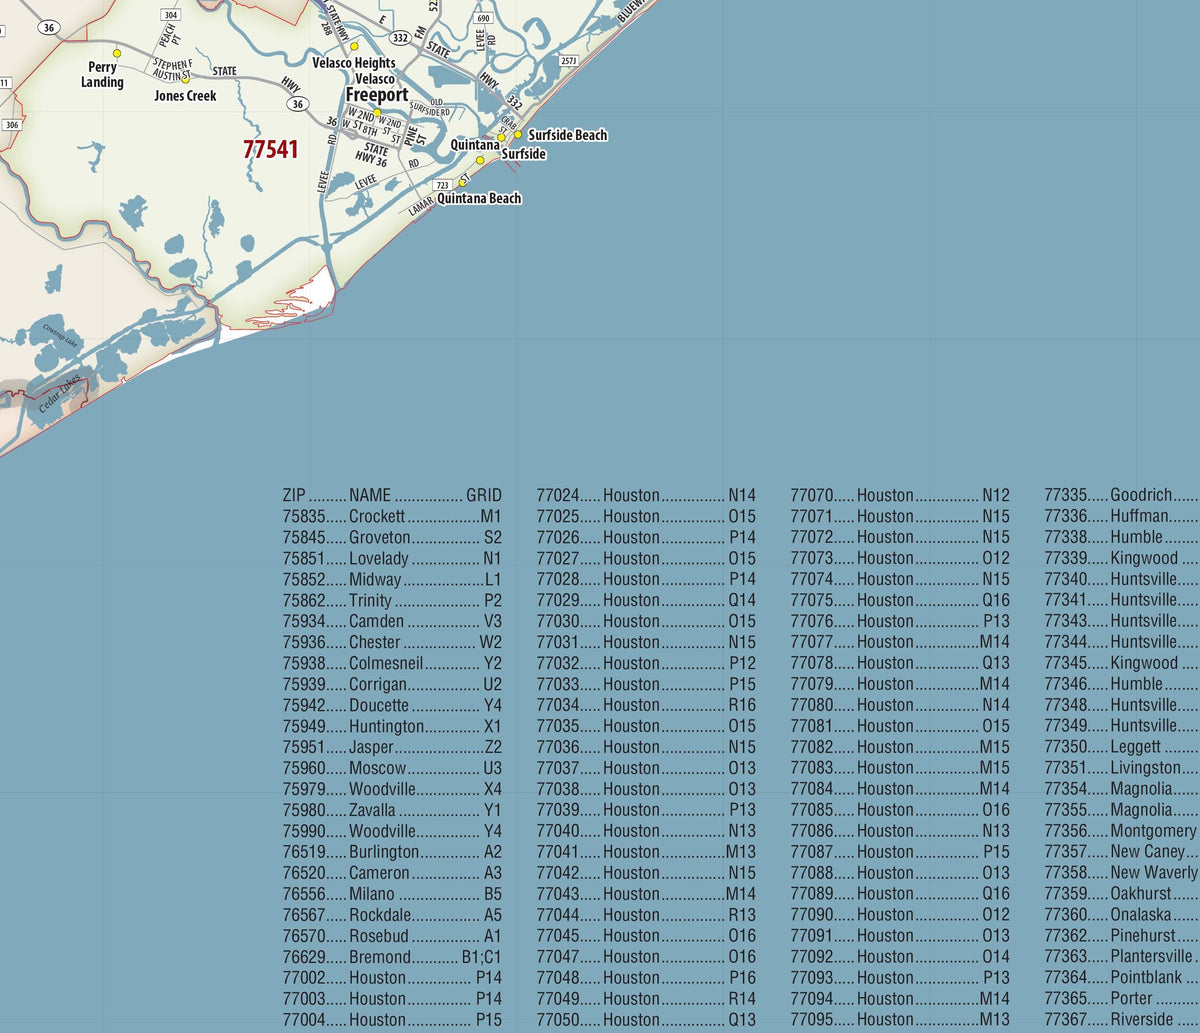Select the 77084 Houston M14 row
The height and width of the screenshot is (1033, 1200).
coord(900,789)
